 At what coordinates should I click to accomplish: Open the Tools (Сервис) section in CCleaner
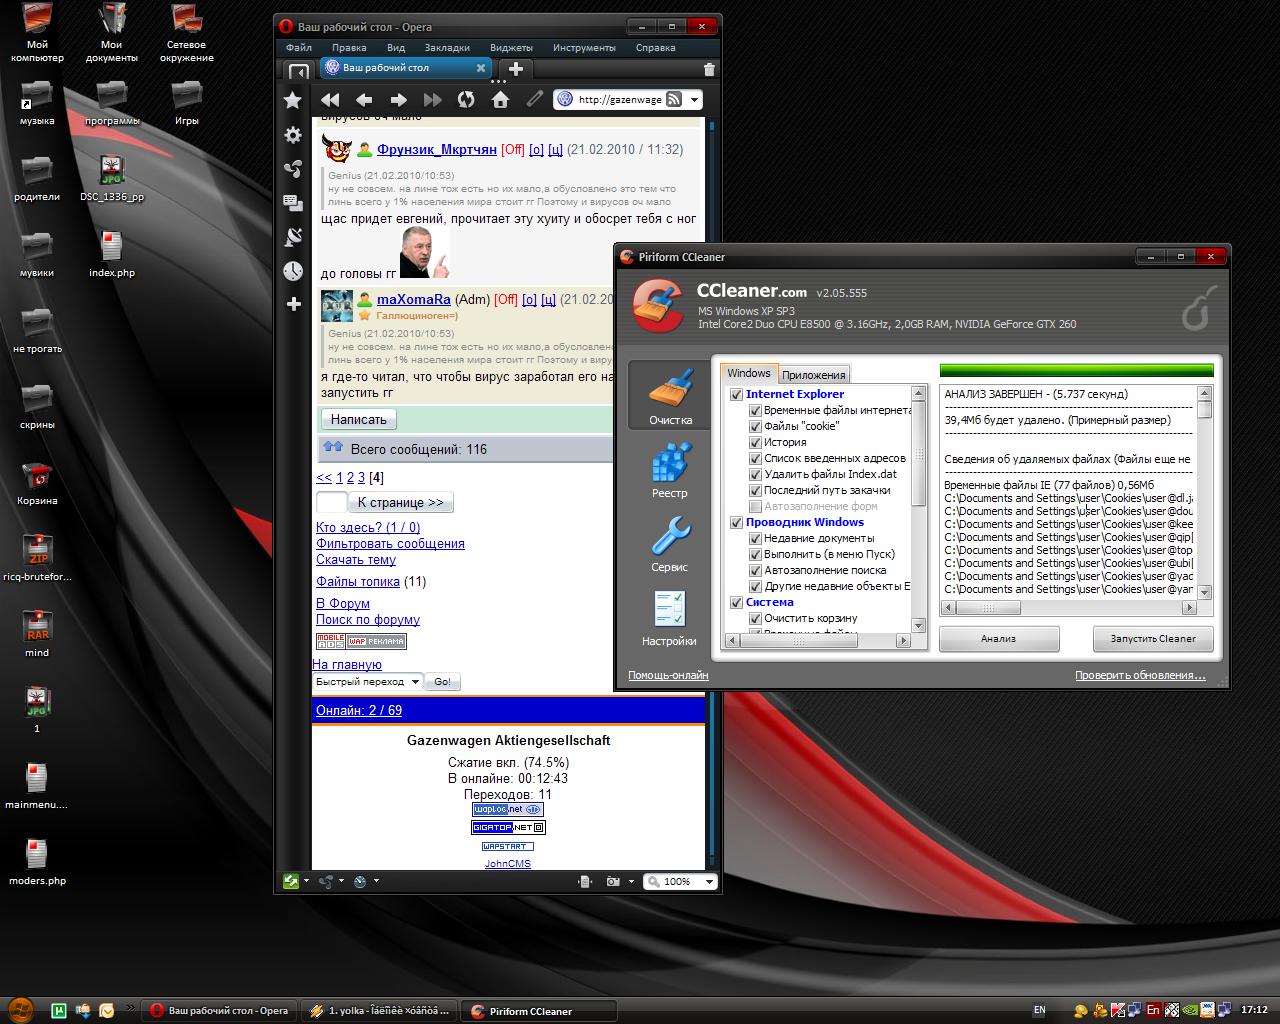click(670, 545)
